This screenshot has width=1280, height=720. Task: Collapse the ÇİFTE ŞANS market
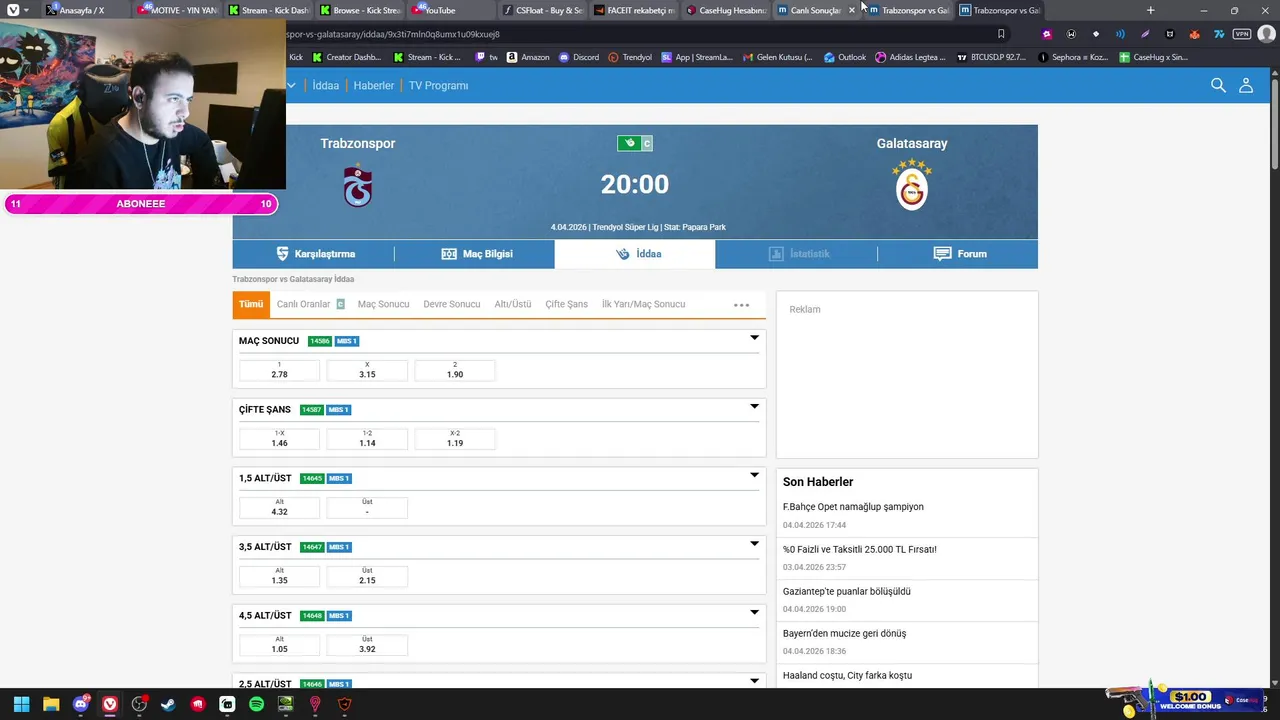[x=754, y=407]
